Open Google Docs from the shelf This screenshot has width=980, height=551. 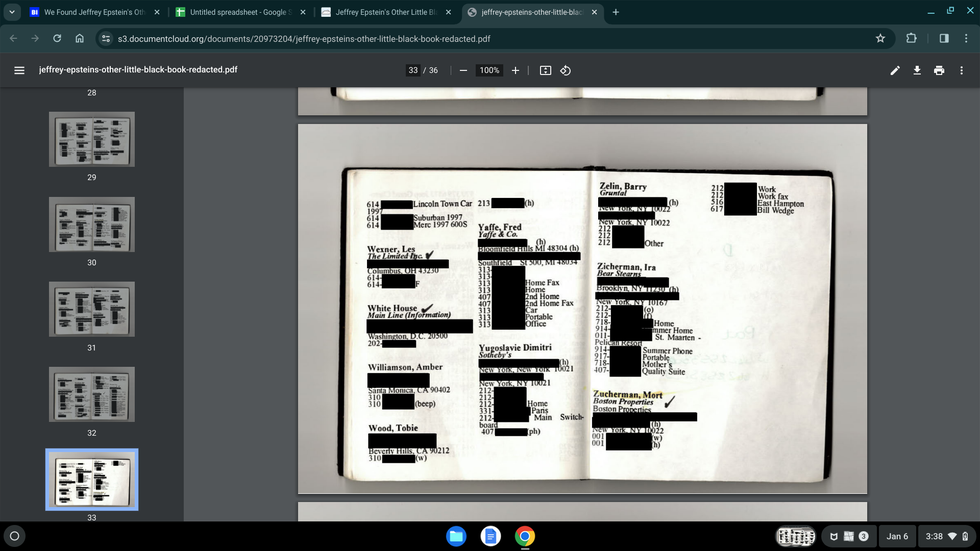(x=491, y=536)
